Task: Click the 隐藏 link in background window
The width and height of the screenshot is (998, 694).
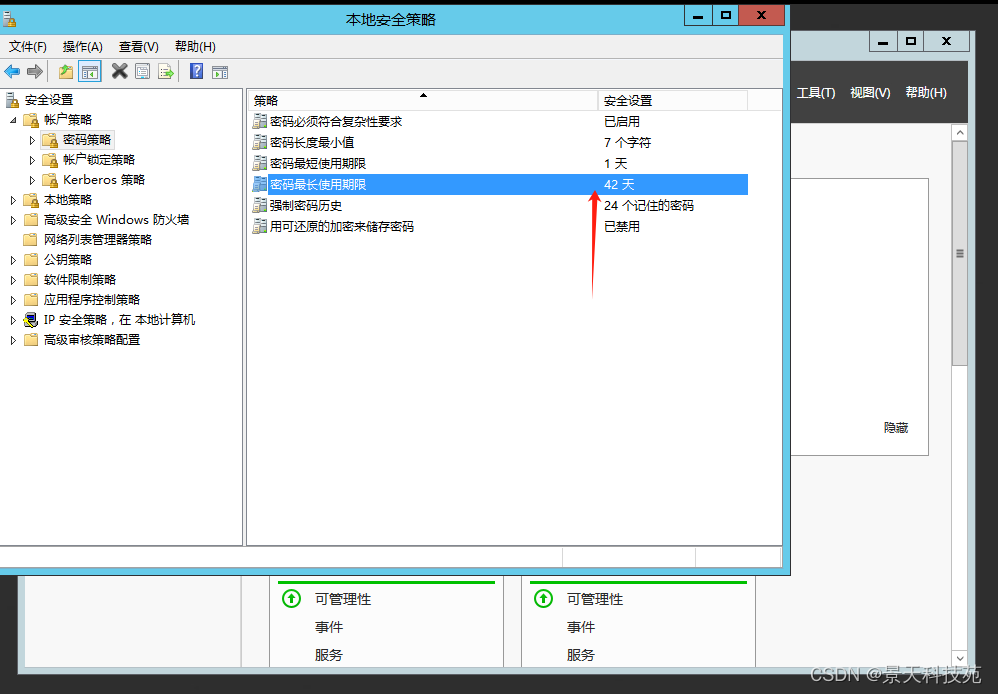Action: (x=896, y=428)
